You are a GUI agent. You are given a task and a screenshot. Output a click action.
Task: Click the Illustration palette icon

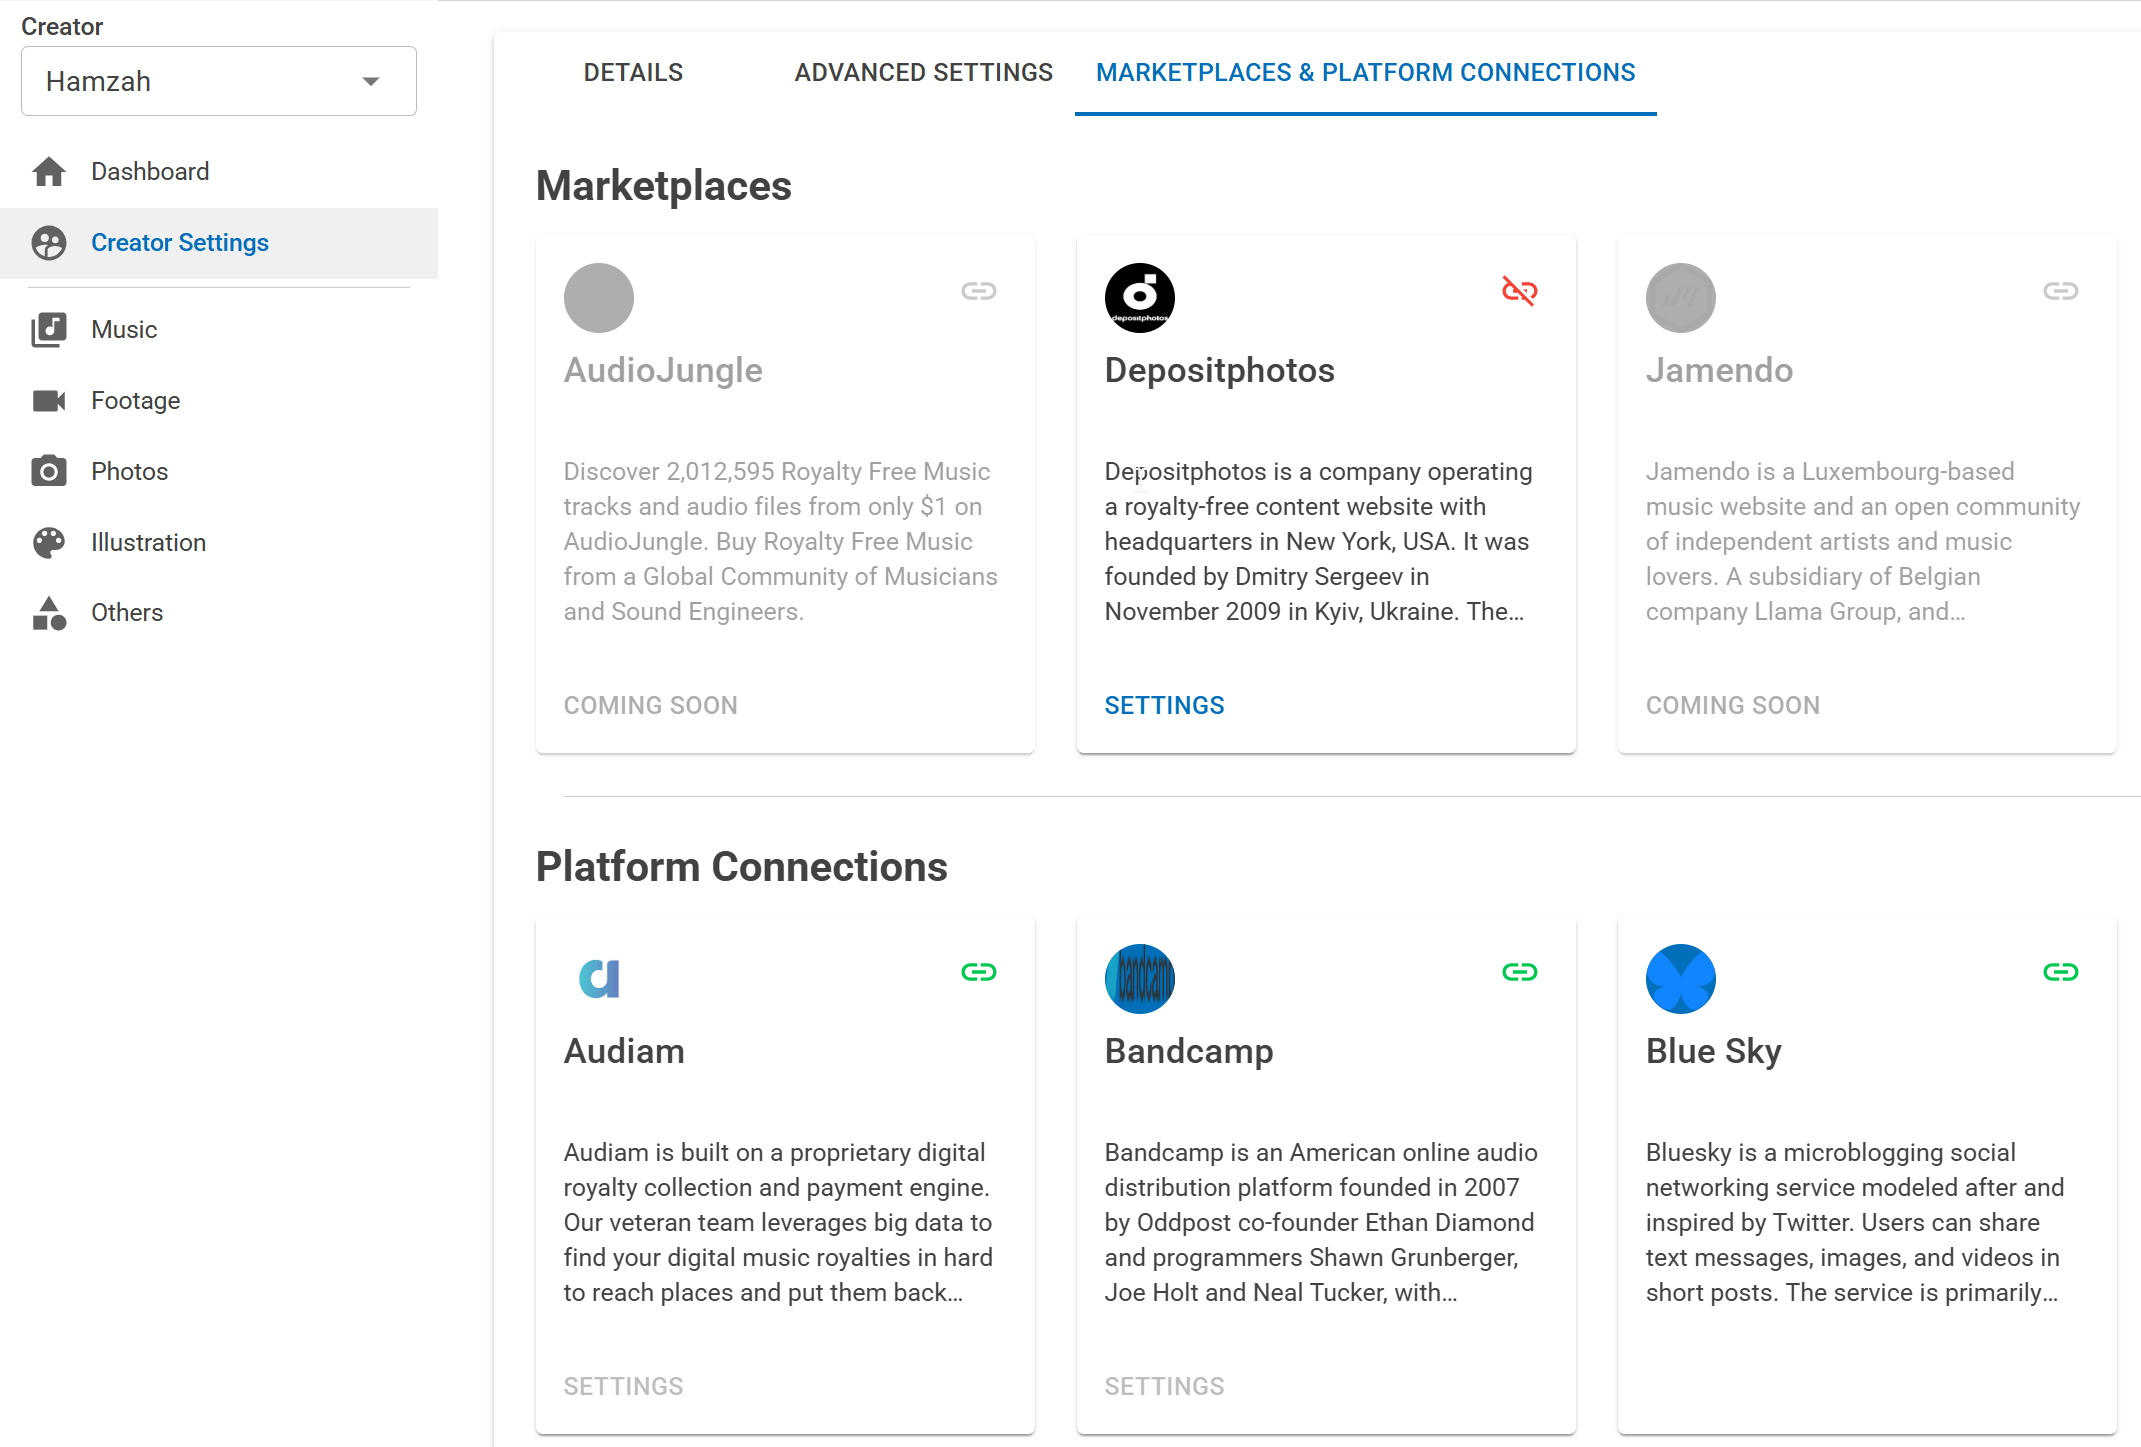(x=48, y=541)
